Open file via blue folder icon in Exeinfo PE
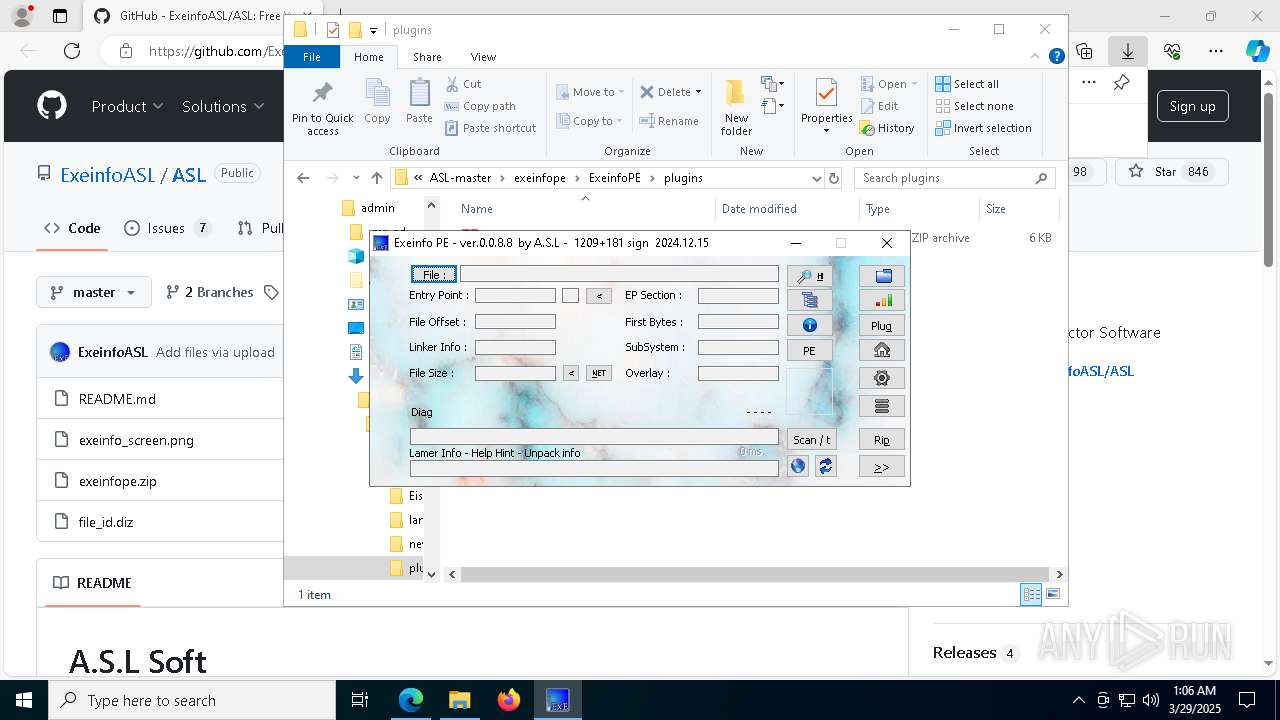The width and height of the screenshot is (1280, 720). click(882, 276)
